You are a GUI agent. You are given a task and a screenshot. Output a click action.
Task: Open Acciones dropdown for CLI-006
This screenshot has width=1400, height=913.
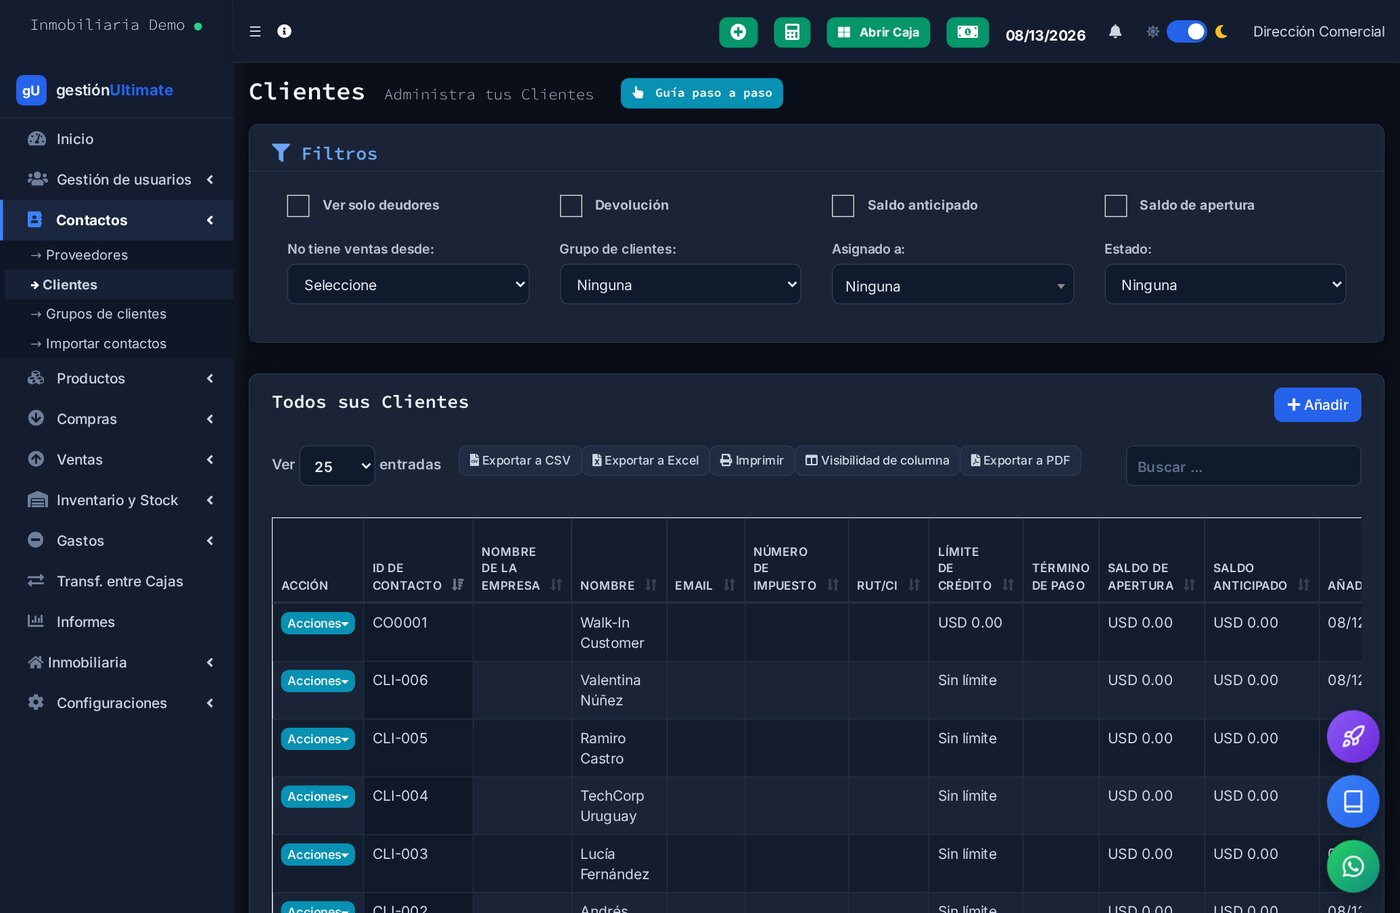pyautogui.click(x=318, y=681)
